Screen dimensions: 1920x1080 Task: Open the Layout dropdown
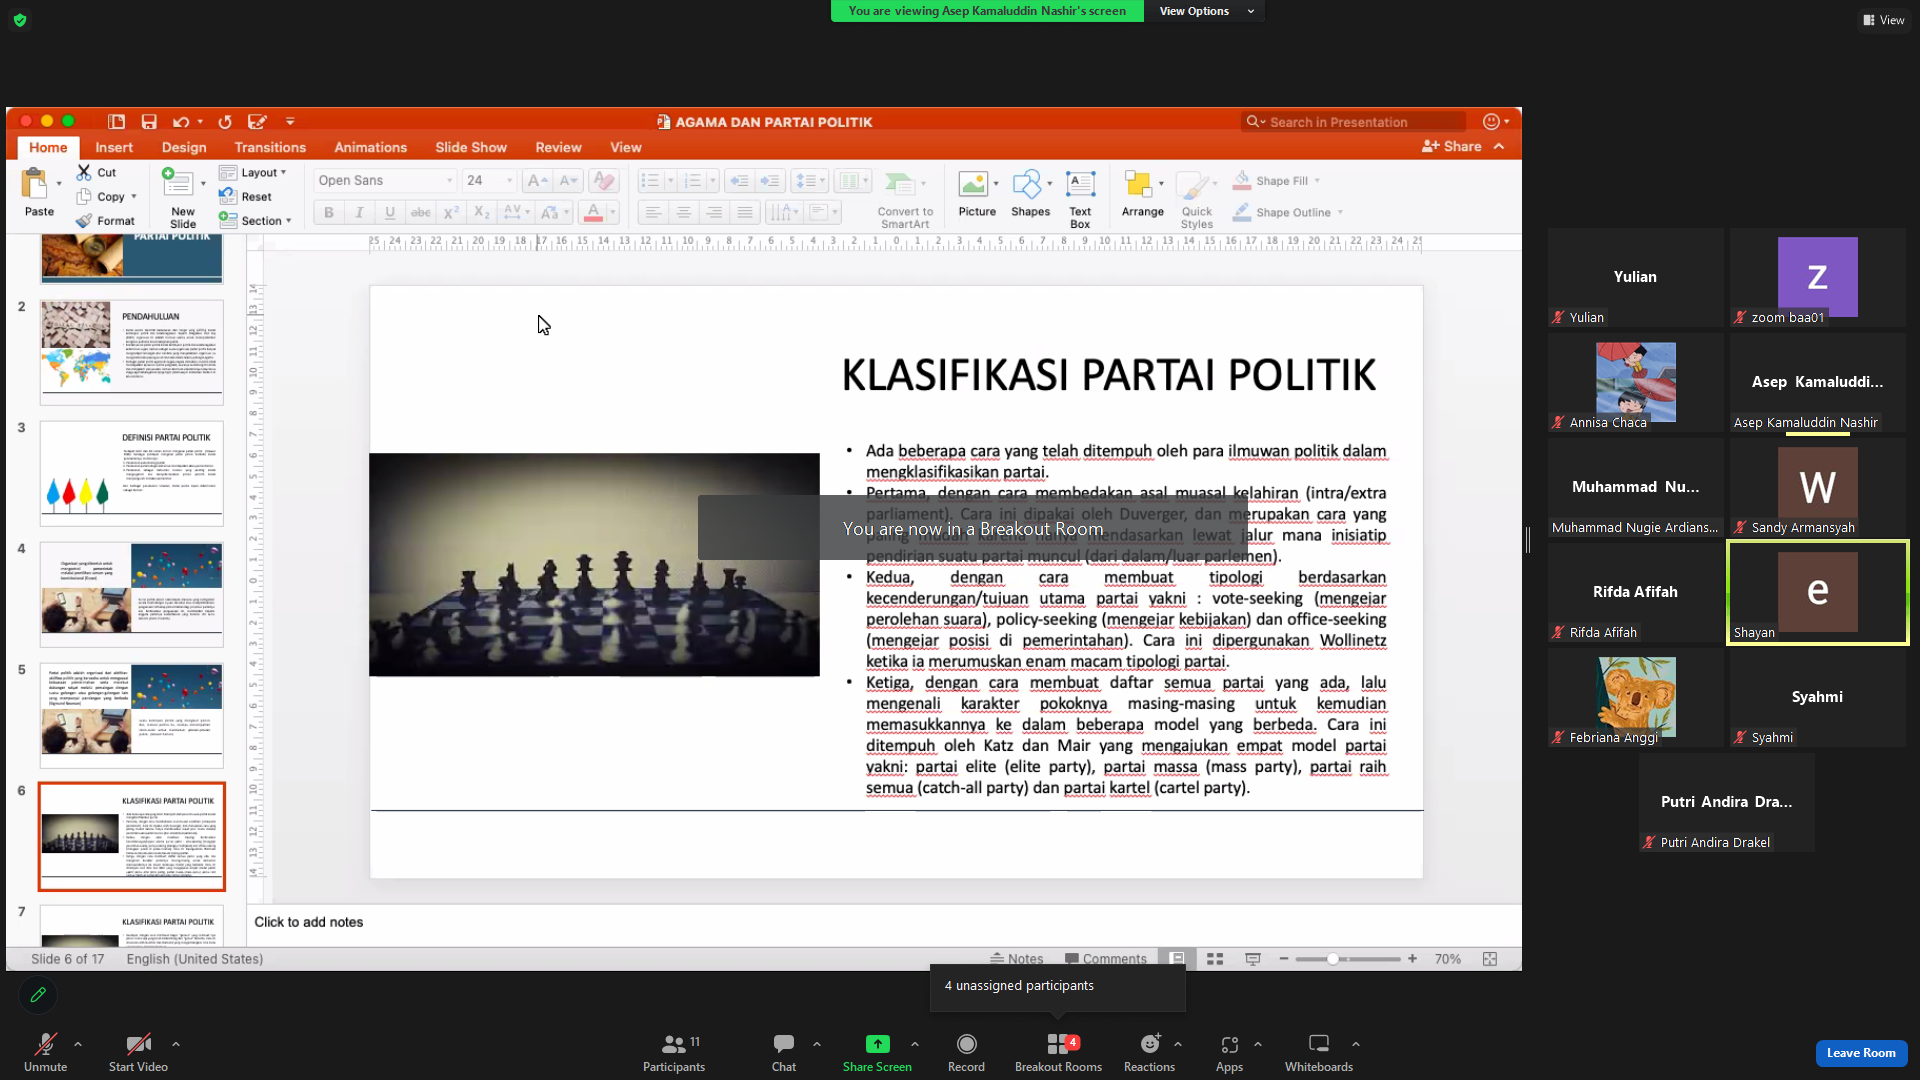pyautogui.click(x=254, y=172)
